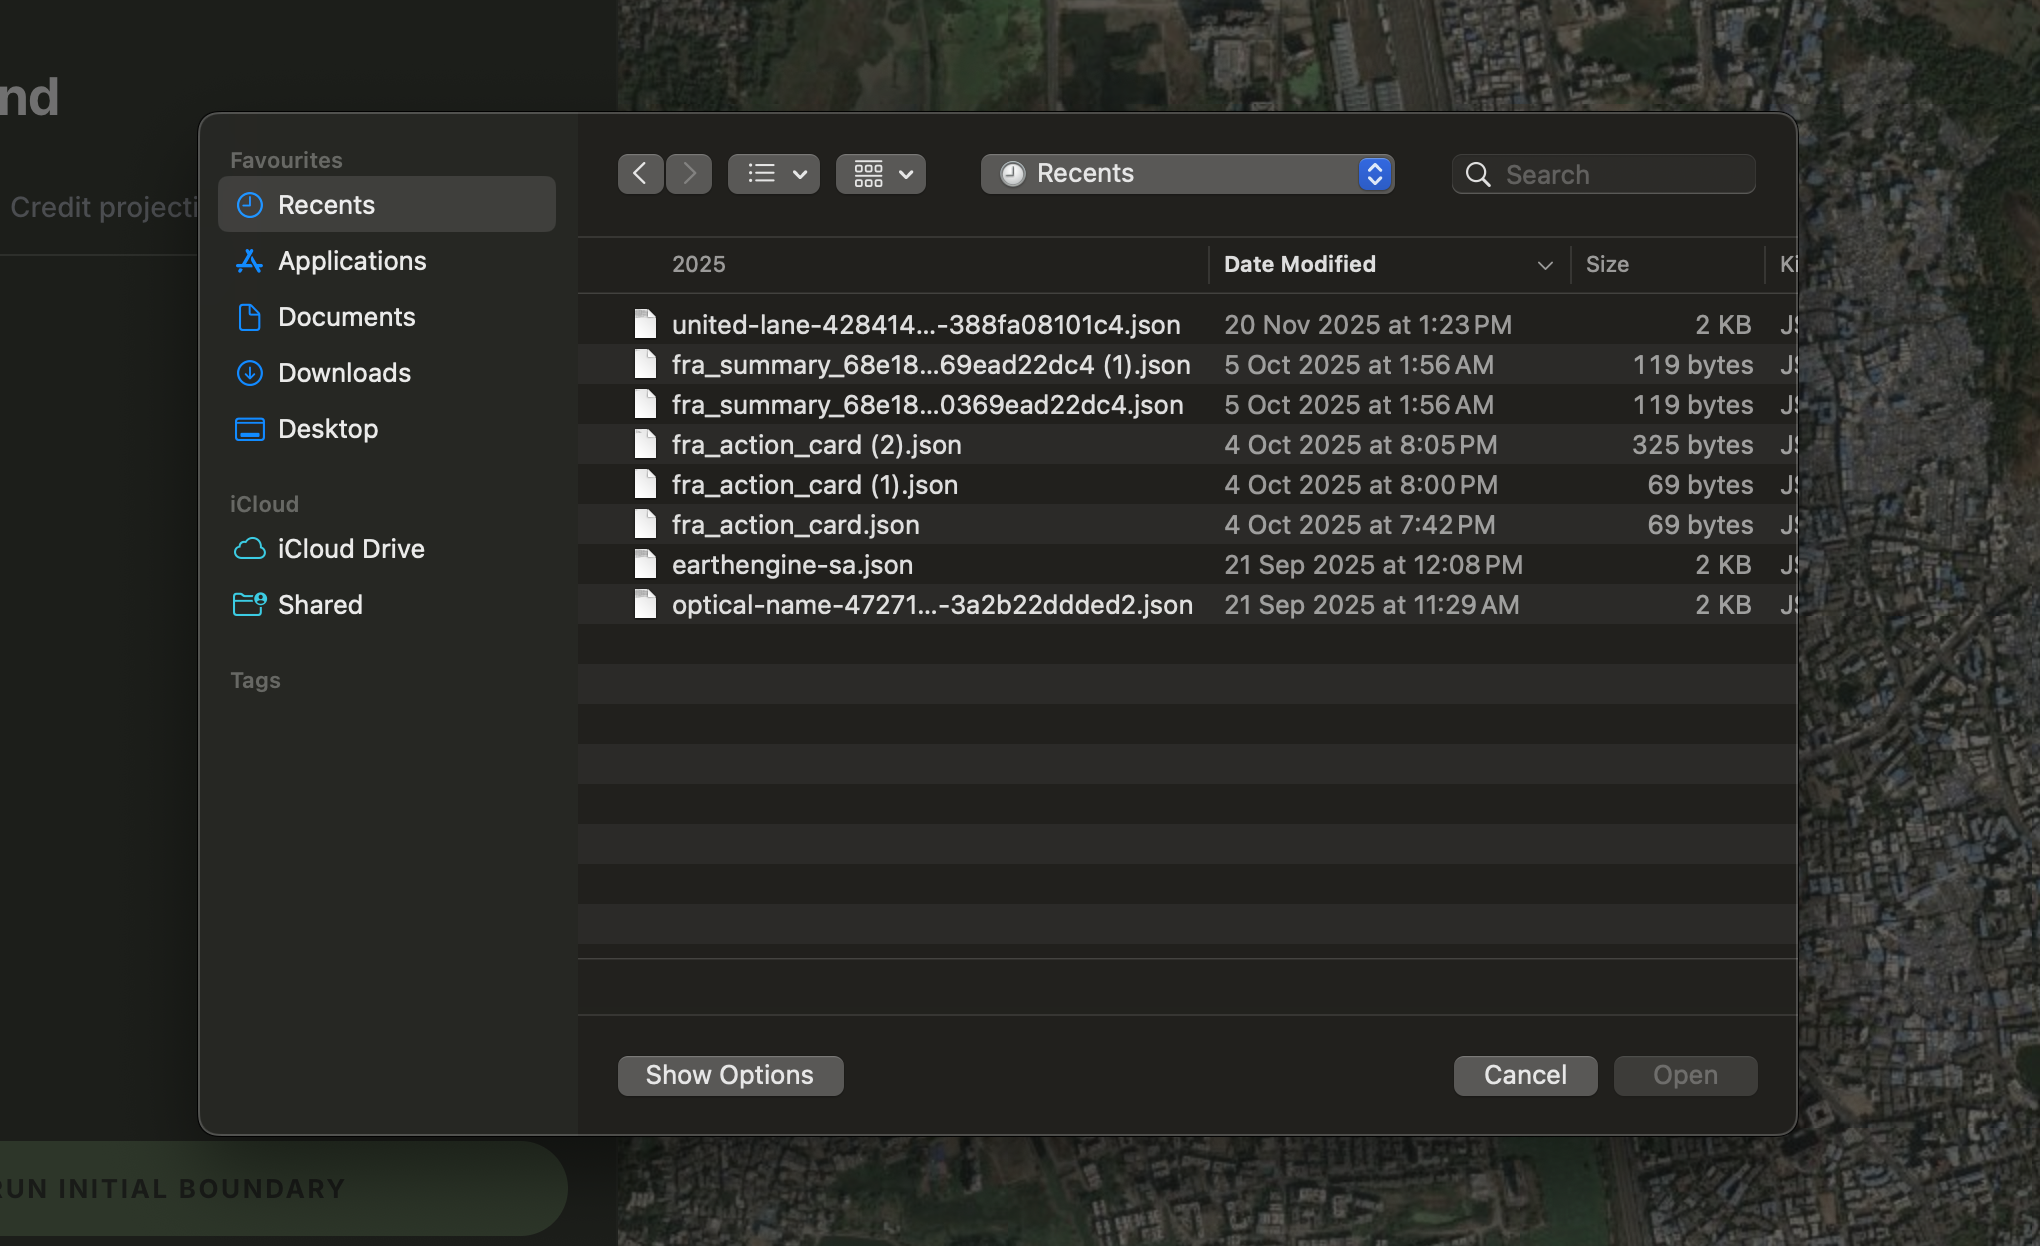
Task: Select optical-name-47271...-3a2b22ddded2.json
Action: tap(1187, 604)
